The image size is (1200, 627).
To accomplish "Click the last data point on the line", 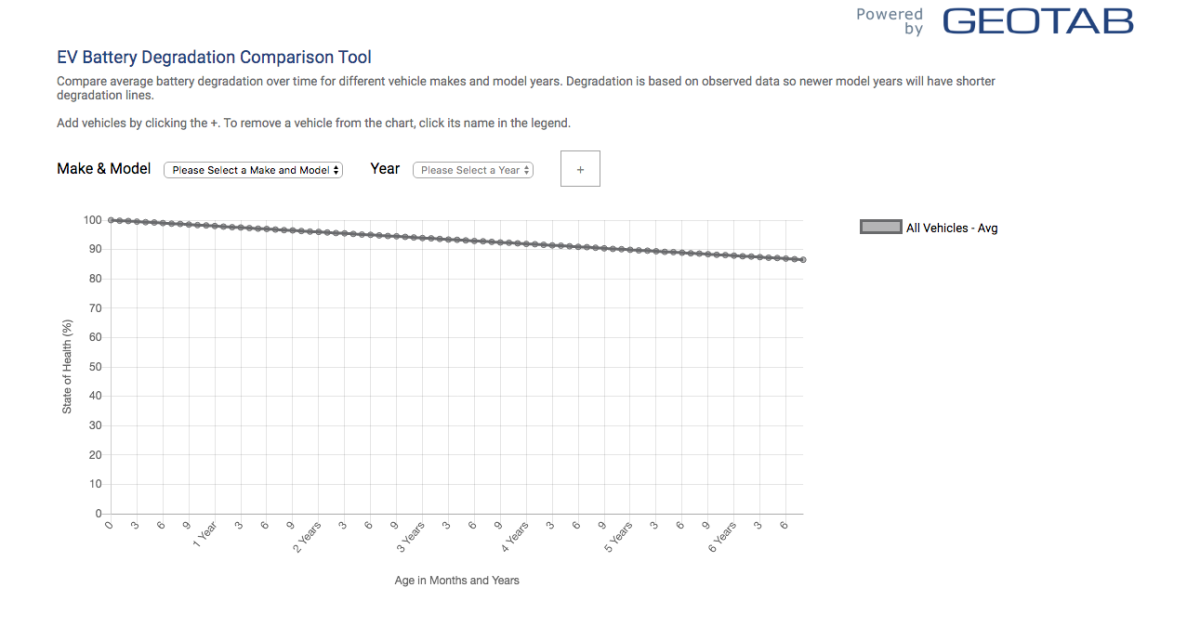I will click(x=804, y=260).
